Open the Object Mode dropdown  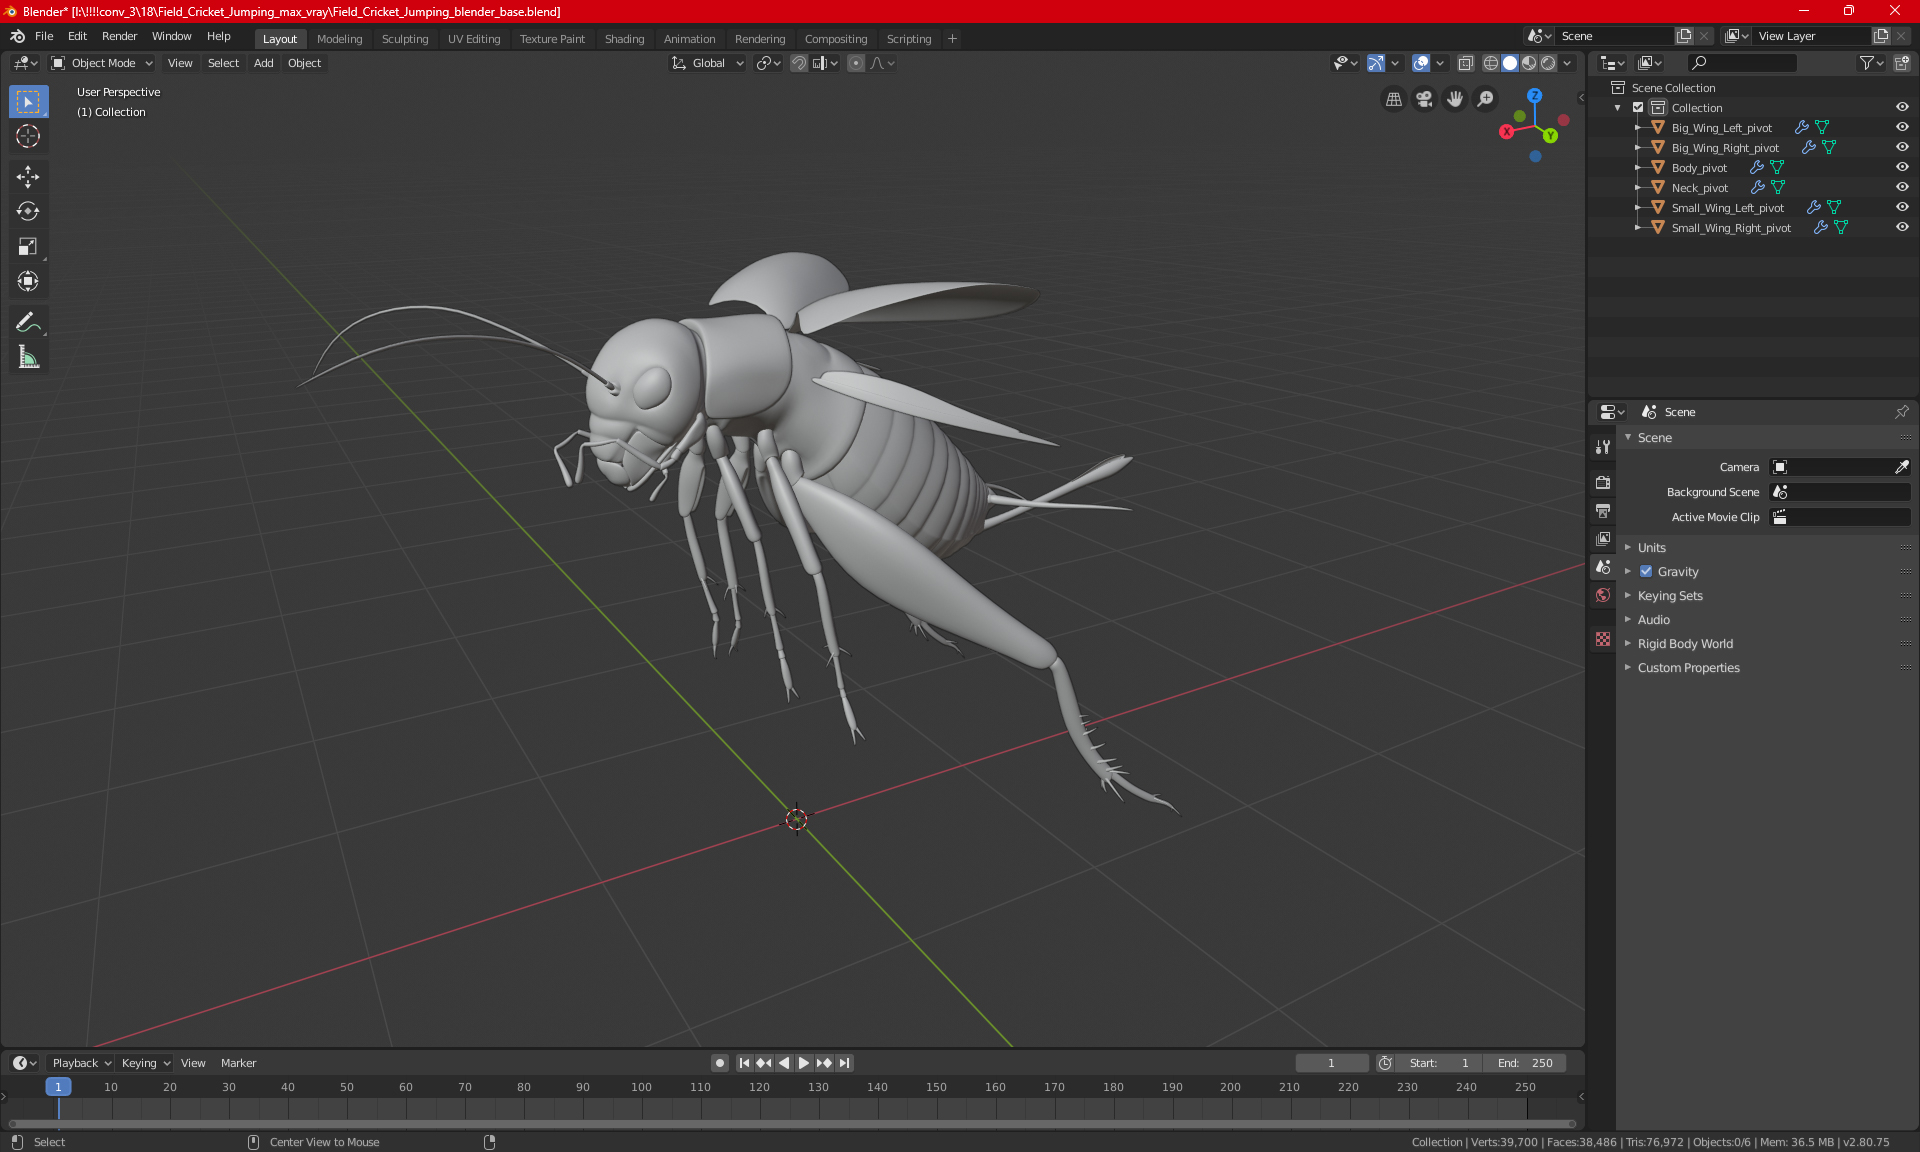click(x=104, y=62)
